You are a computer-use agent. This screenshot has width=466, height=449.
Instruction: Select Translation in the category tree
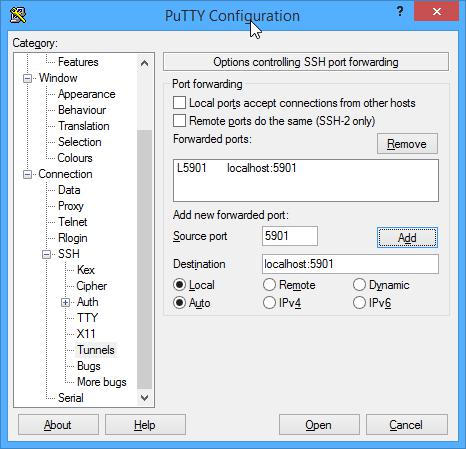coord(84,126)
